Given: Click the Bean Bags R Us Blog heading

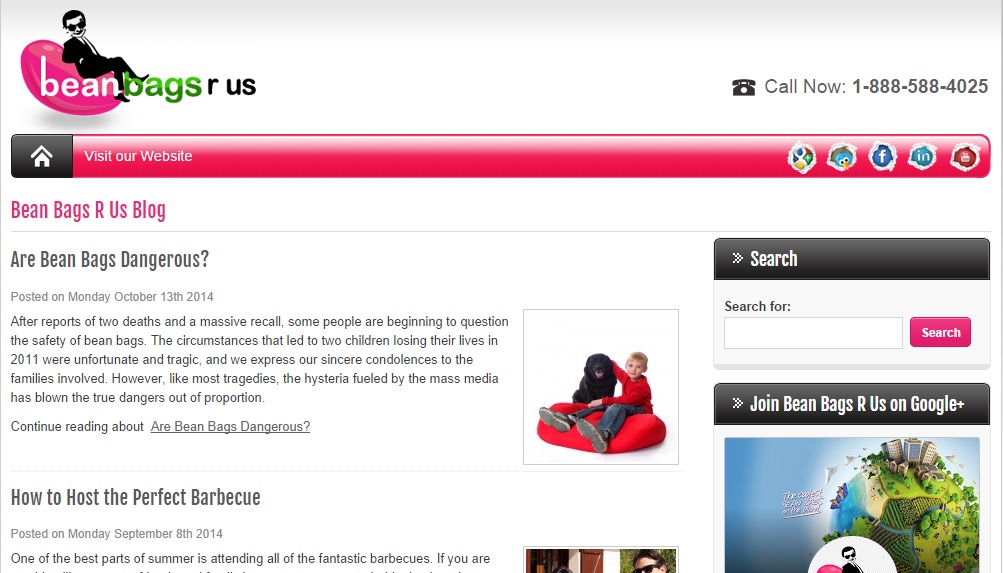Looking at the screenshot, I should pos(88,210).
